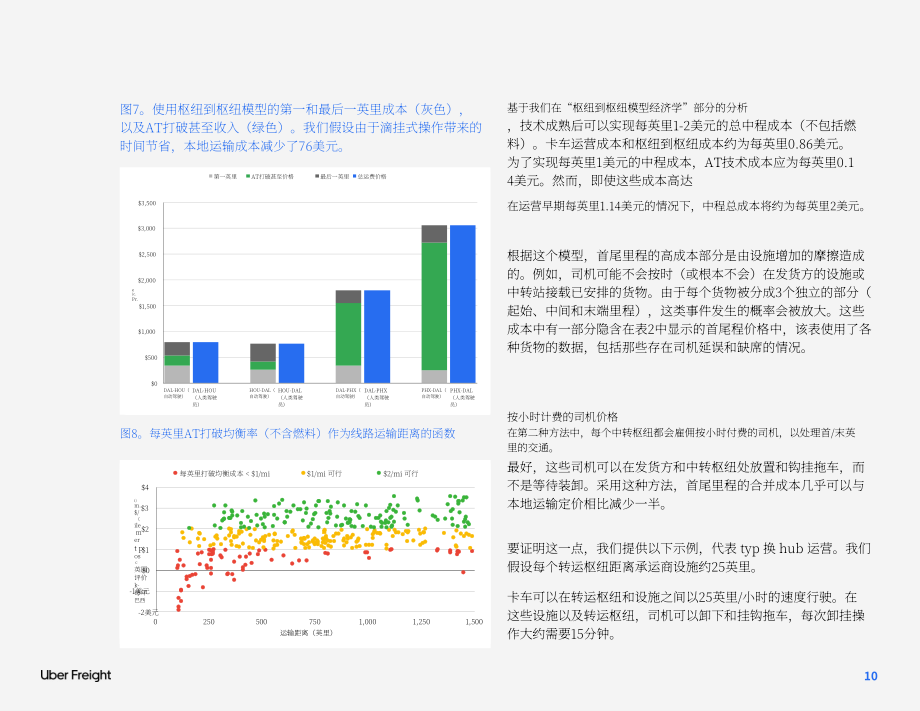Click the $2,000 y-axis label

click(147, 280)
